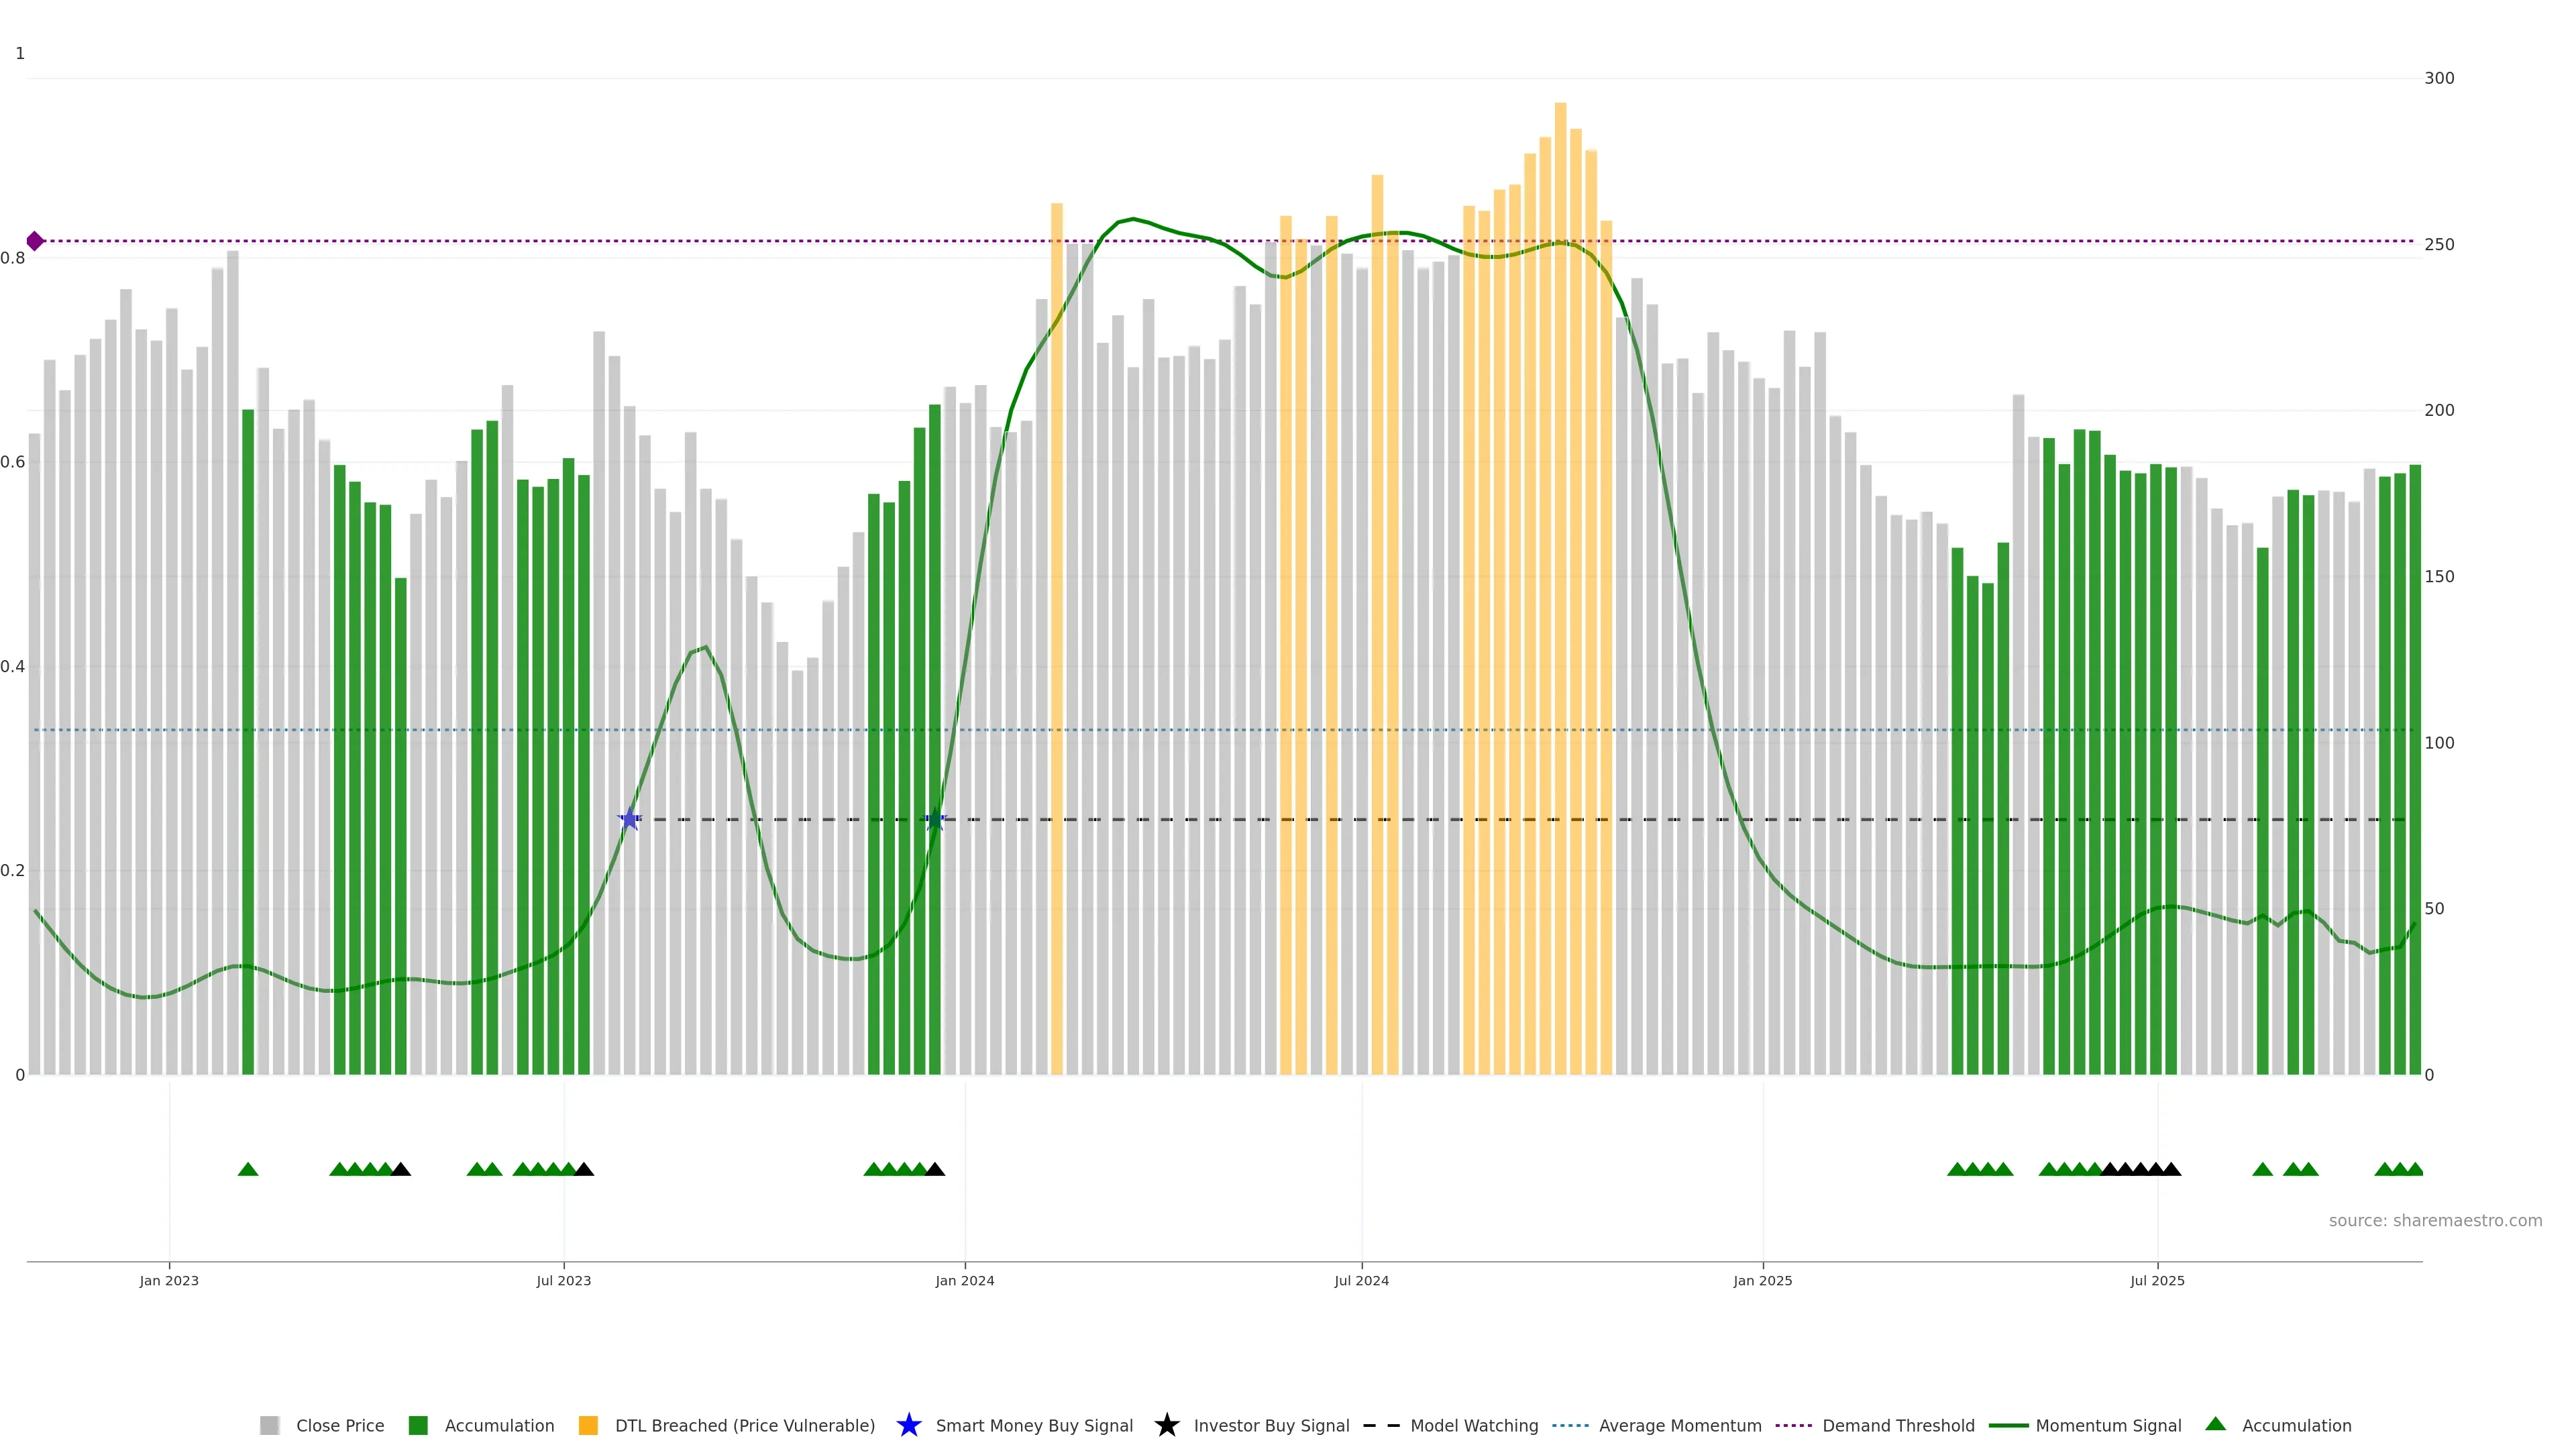Toggle the green Accumulation bar legend entry
Screen dimensions: 2576x1449
[418, 1425]
